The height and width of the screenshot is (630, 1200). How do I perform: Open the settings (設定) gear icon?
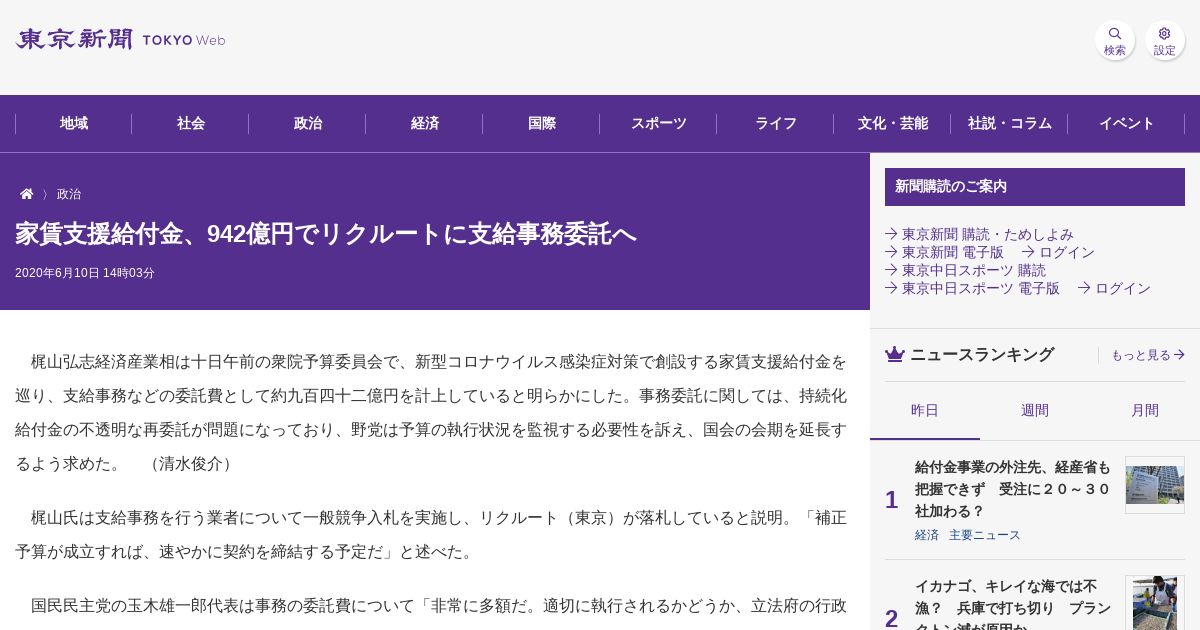(1164, 40)
